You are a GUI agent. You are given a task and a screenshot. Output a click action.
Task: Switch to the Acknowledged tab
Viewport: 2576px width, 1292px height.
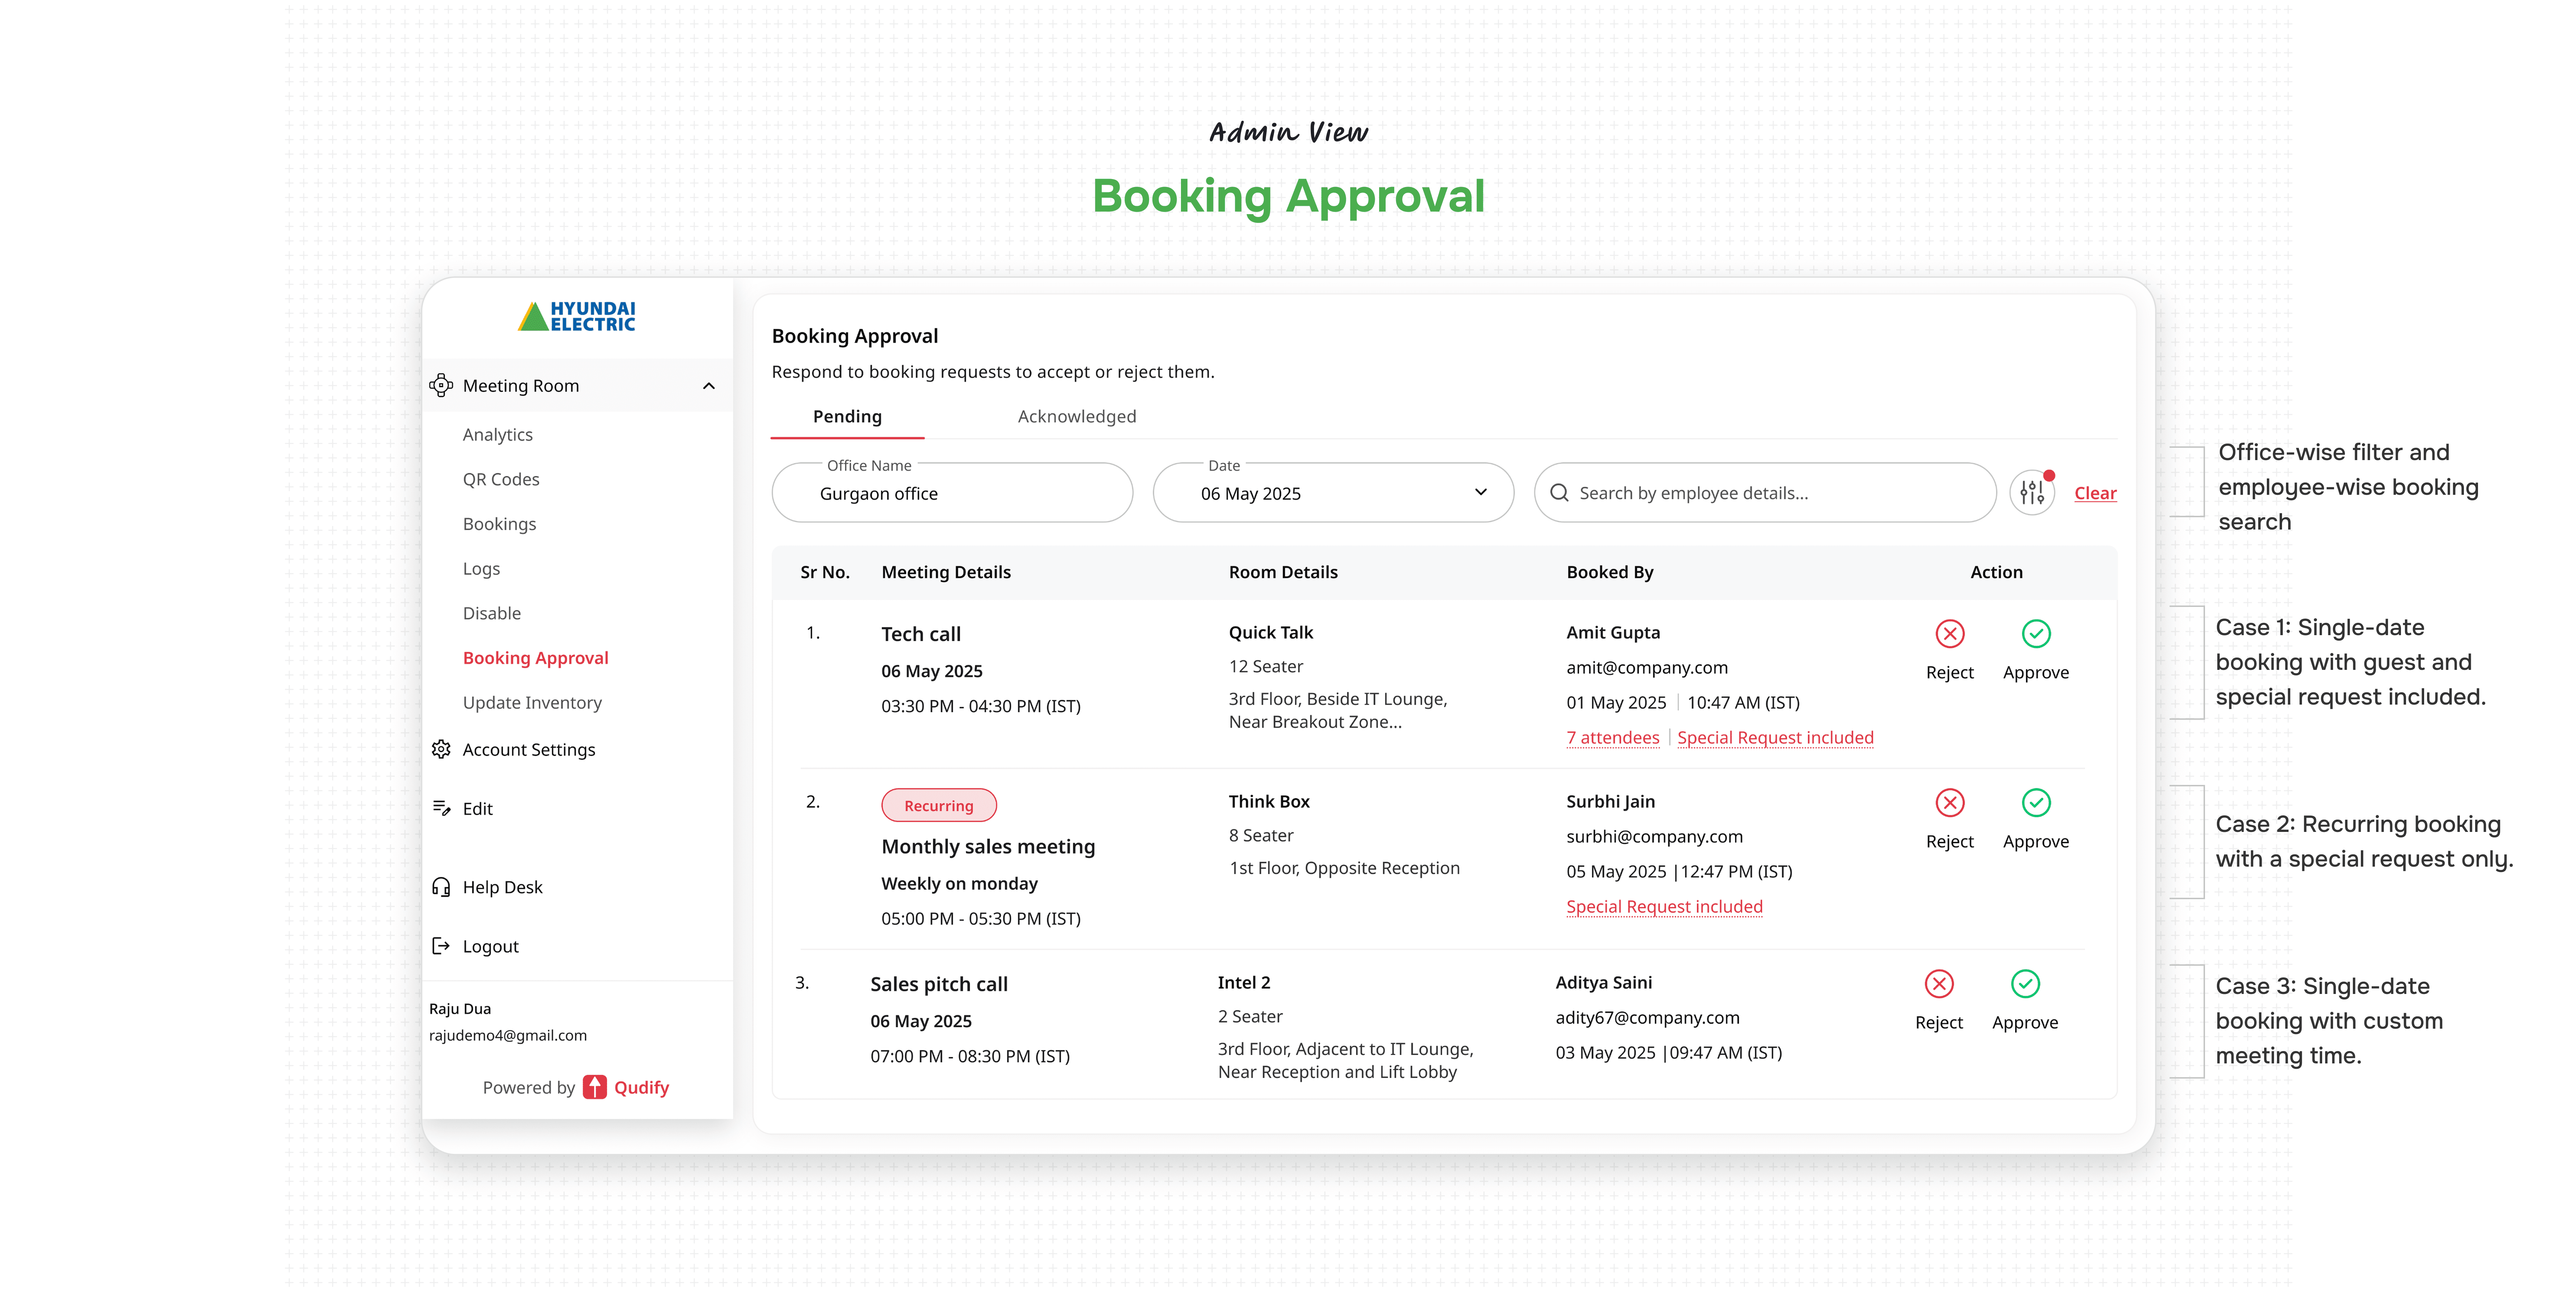[1076, 416]
